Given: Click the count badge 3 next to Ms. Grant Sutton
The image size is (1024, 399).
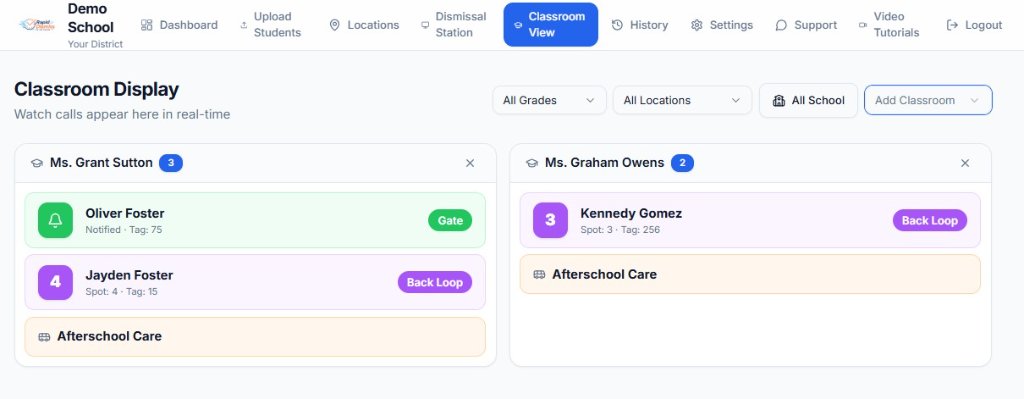Looking at the screenshot, I should point(171,163).
